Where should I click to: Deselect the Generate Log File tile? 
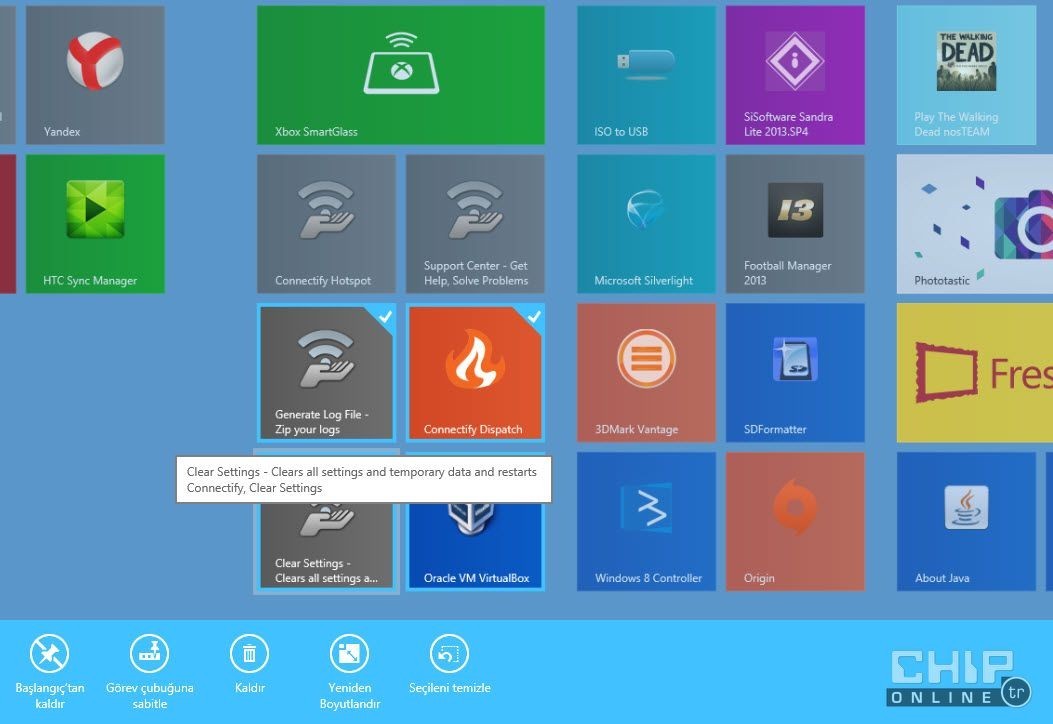click(326, 373)
